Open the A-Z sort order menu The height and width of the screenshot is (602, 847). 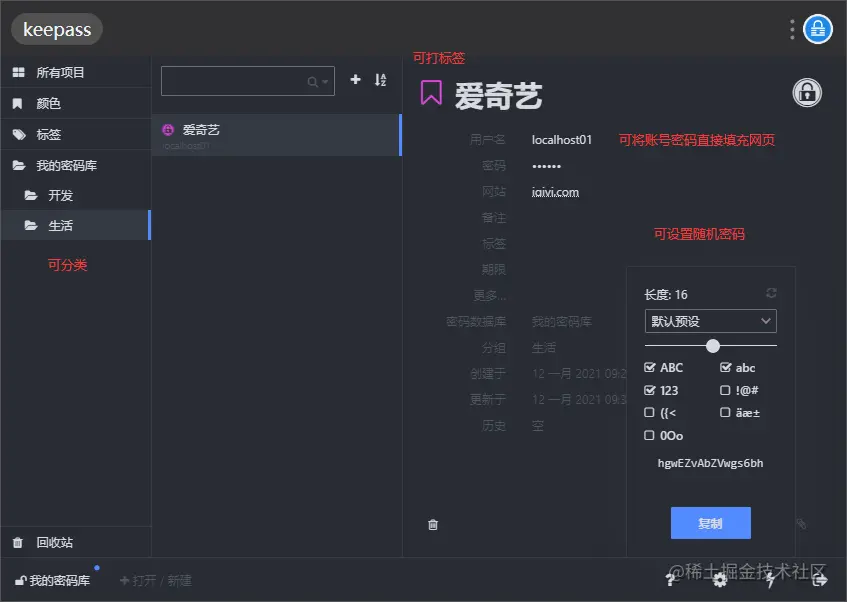380,80
